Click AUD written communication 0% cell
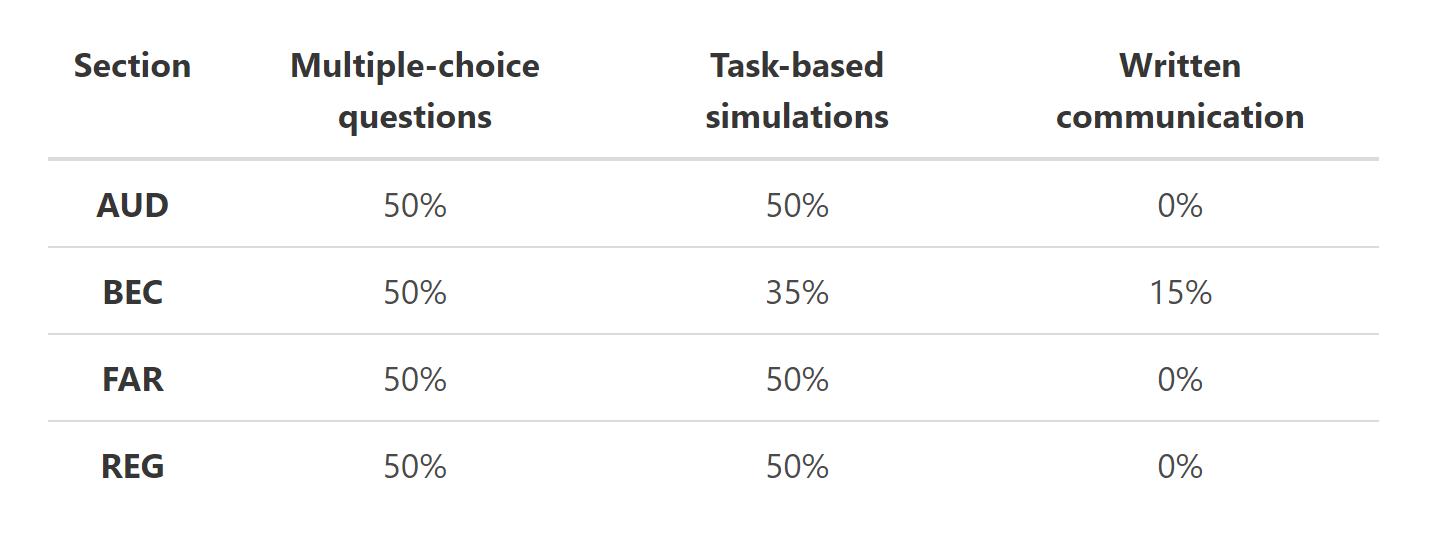1439x534 pixels. [1180, 206]
